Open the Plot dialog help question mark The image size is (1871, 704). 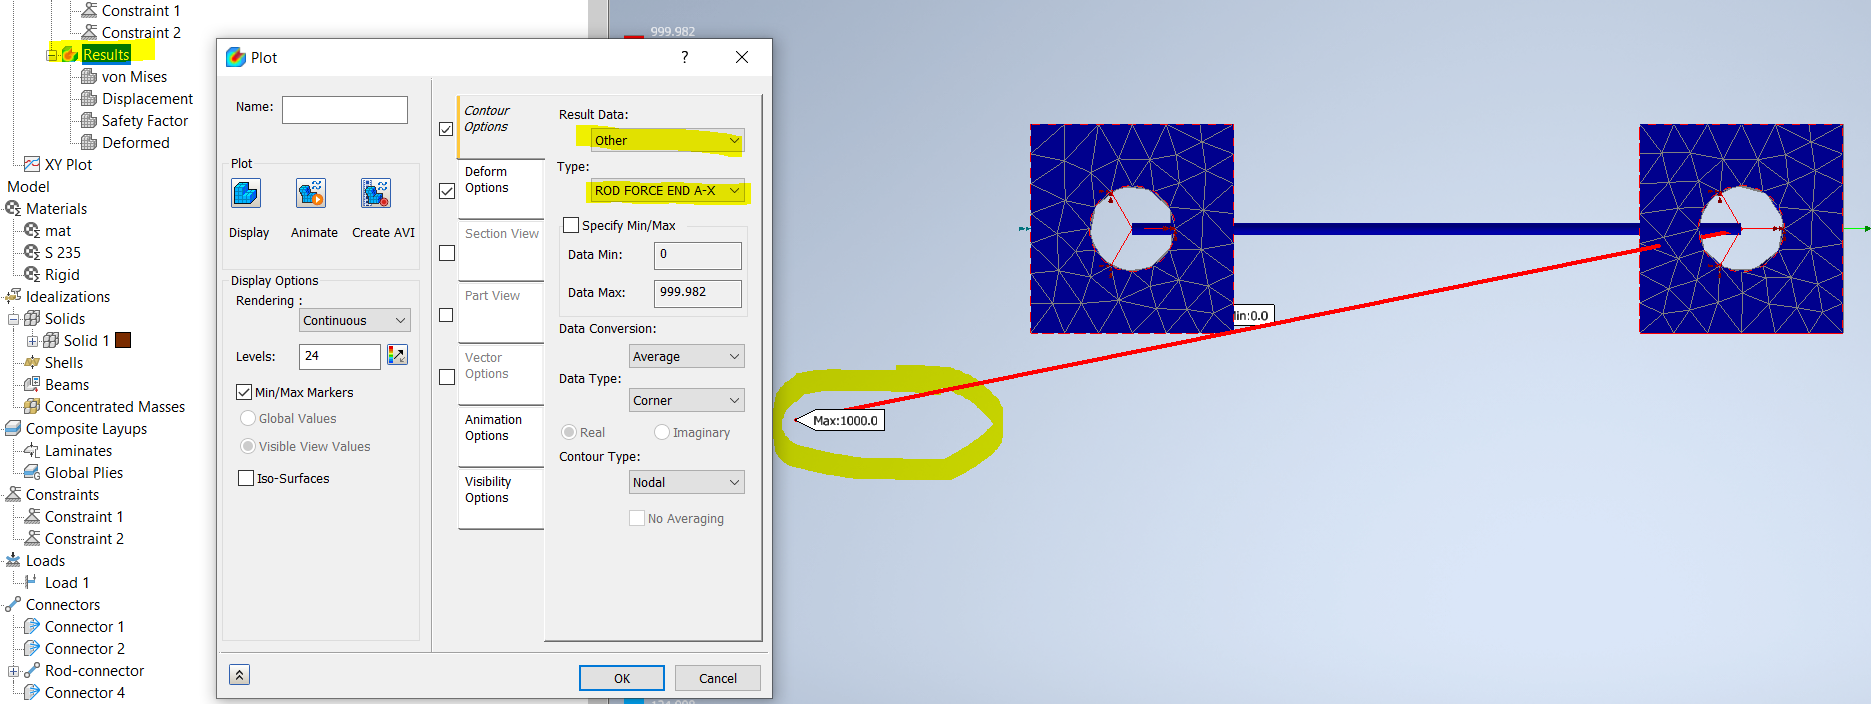685,57
